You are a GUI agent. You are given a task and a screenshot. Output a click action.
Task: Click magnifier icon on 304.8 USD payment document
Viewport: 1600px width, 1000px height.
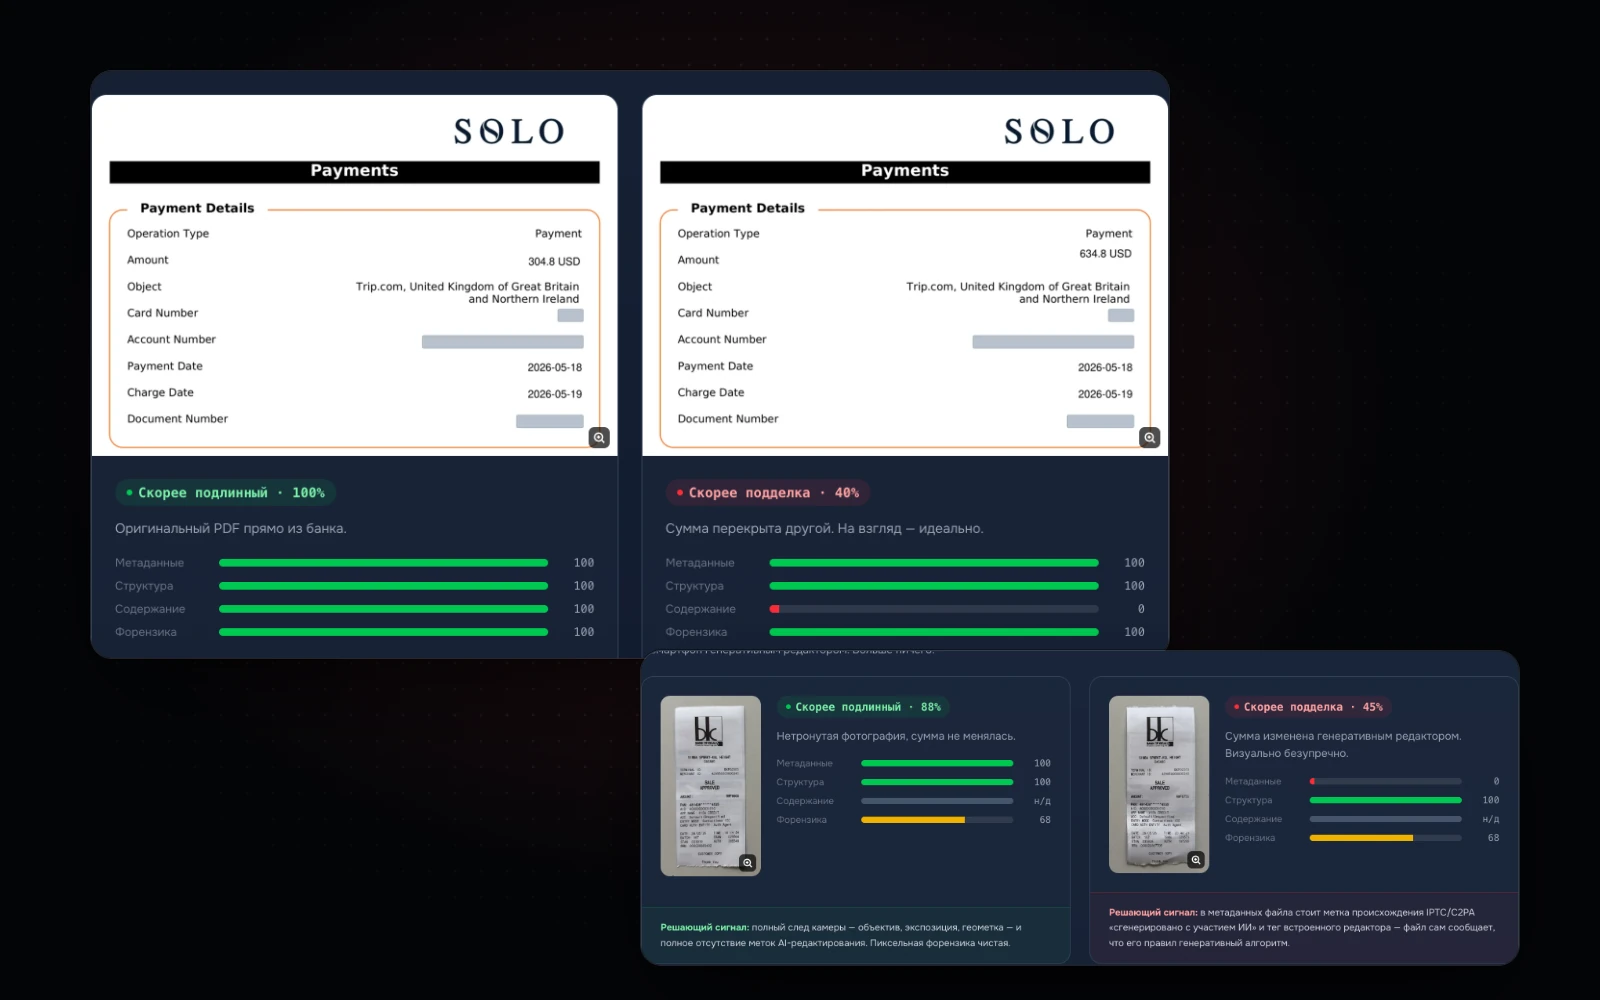pyautogui.click(x=599, y=438)
